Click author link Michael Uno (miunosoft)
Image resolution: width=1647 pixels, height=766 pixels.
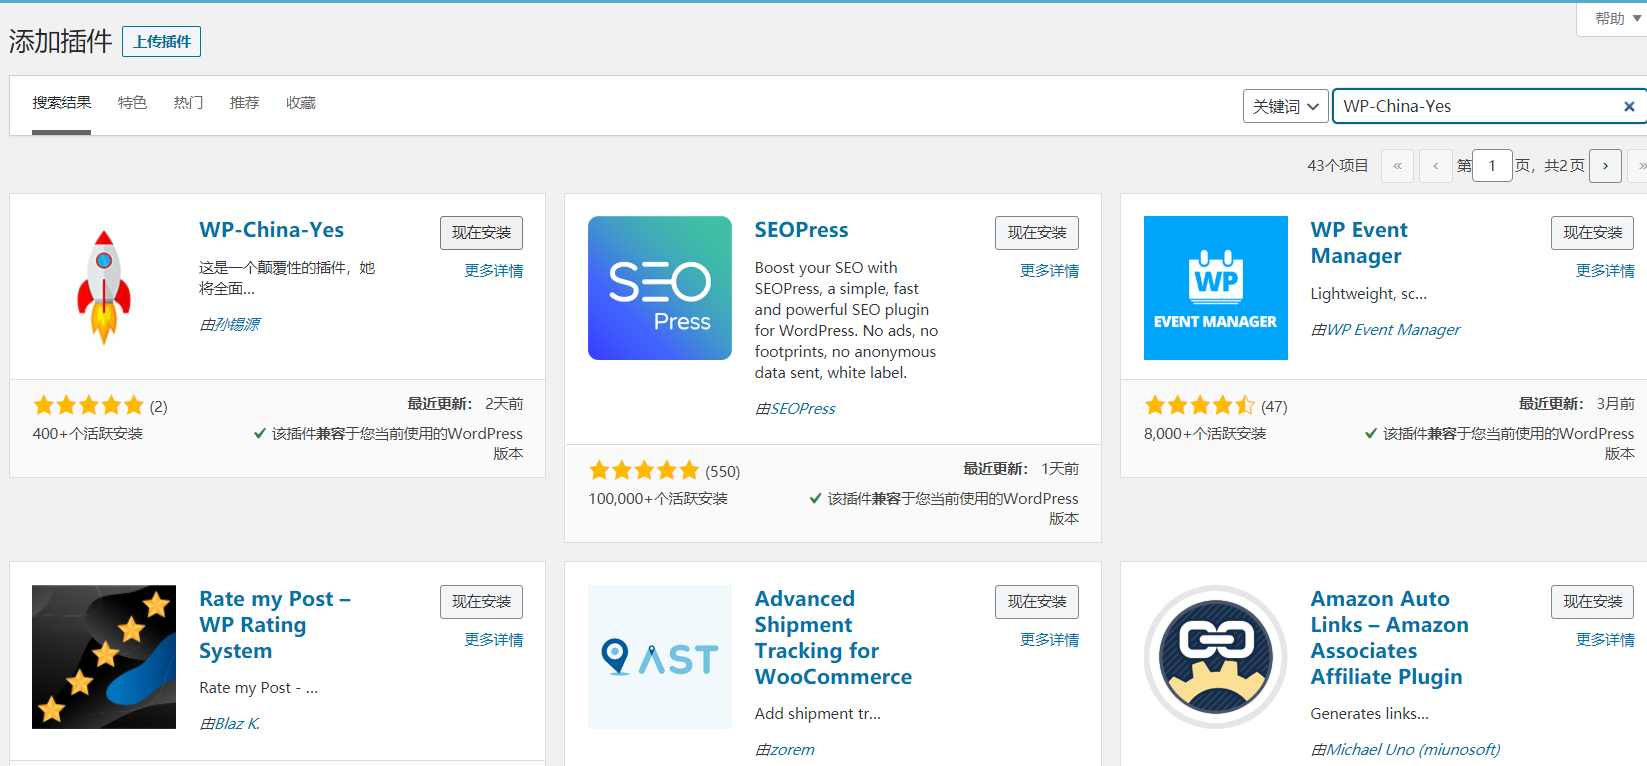1413,750
